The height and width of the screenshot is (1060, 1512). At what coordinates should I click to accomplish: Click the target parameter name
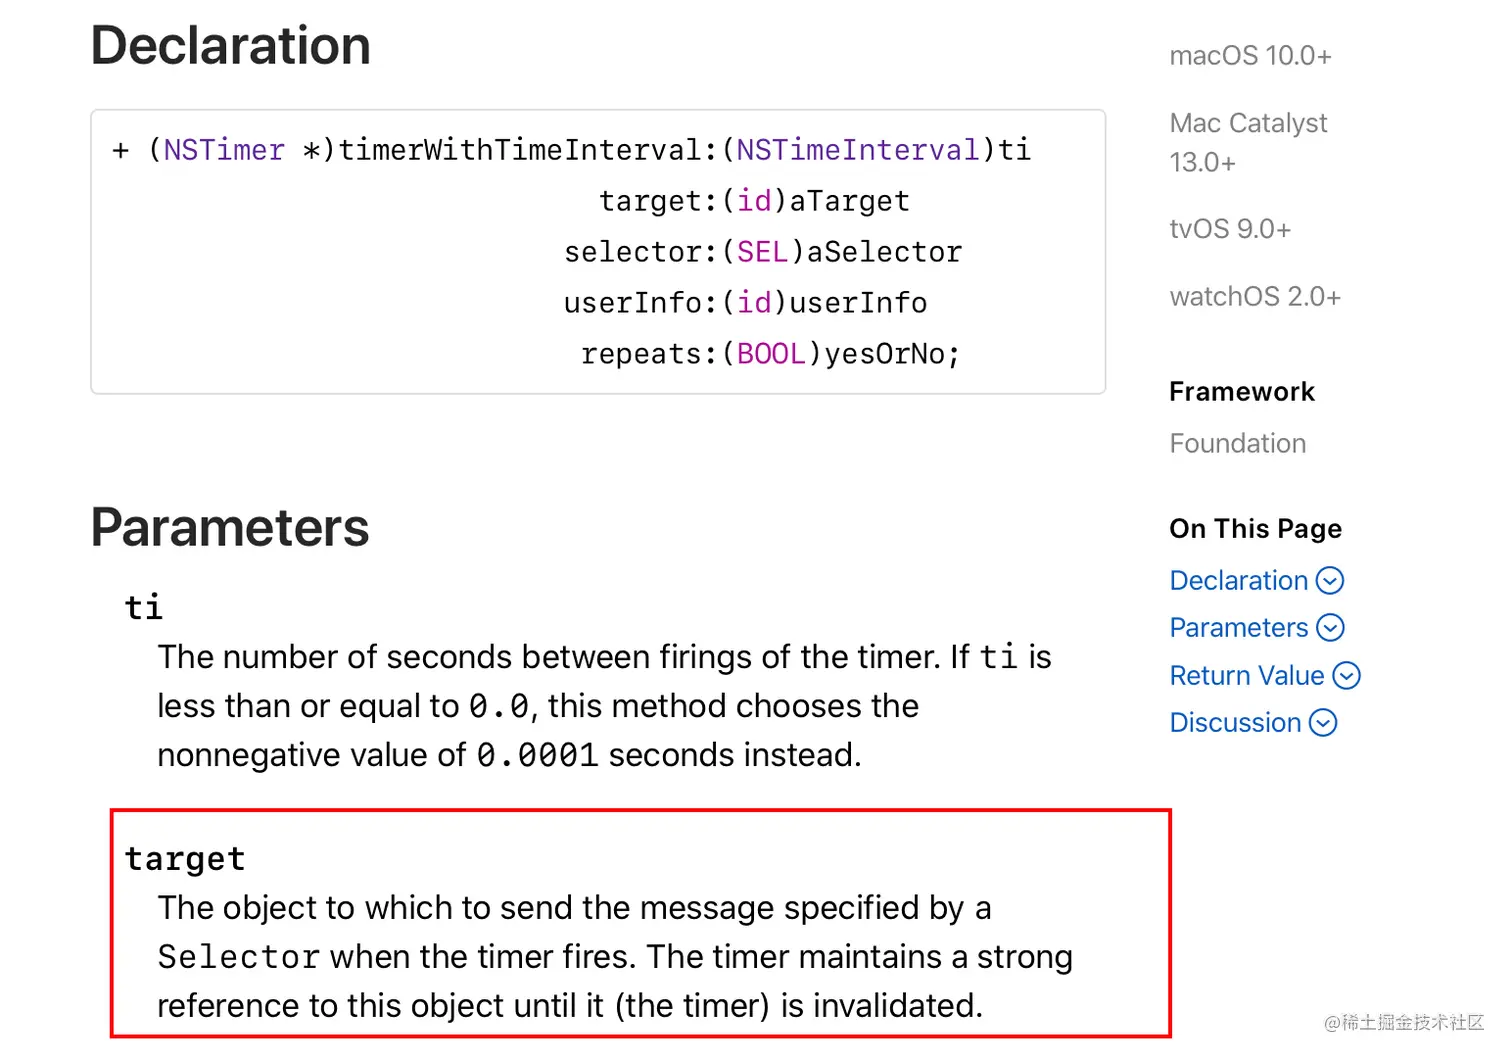(185, 859)
